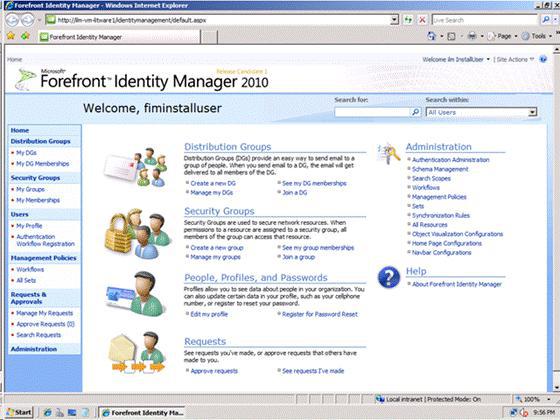Click the Synchronization Rules link

click(x=441, y=215)
